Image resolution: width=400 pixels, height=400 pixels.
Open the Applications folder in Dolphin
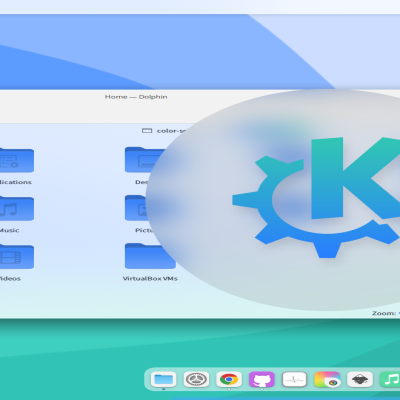point(16,160)
